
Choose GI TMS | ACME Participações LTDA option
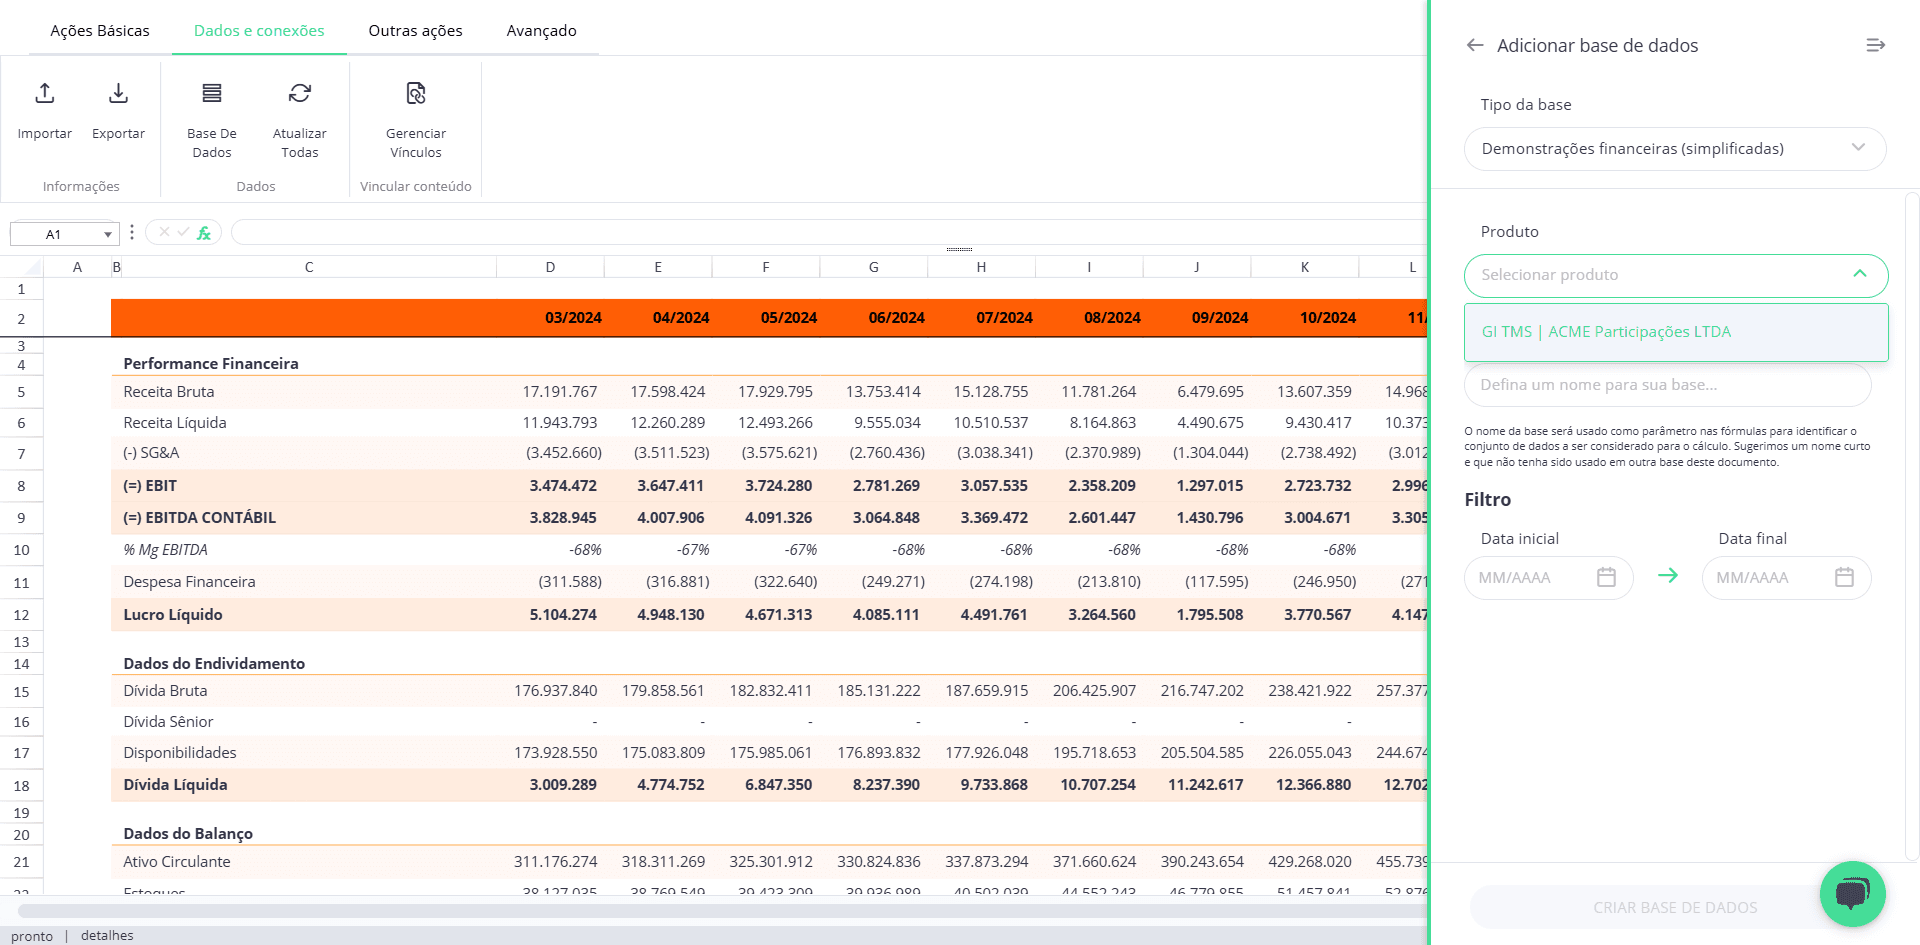(x=1676, y=332)
